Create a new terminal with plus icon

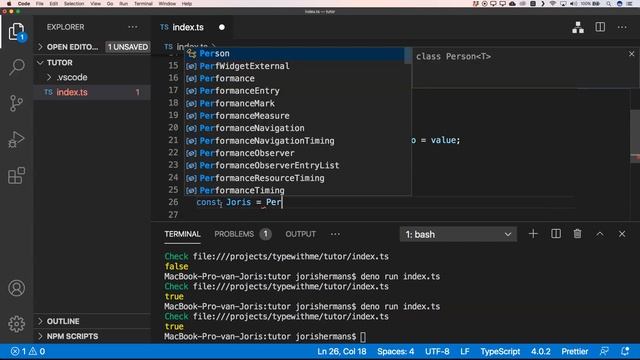[x=533, y=234]
